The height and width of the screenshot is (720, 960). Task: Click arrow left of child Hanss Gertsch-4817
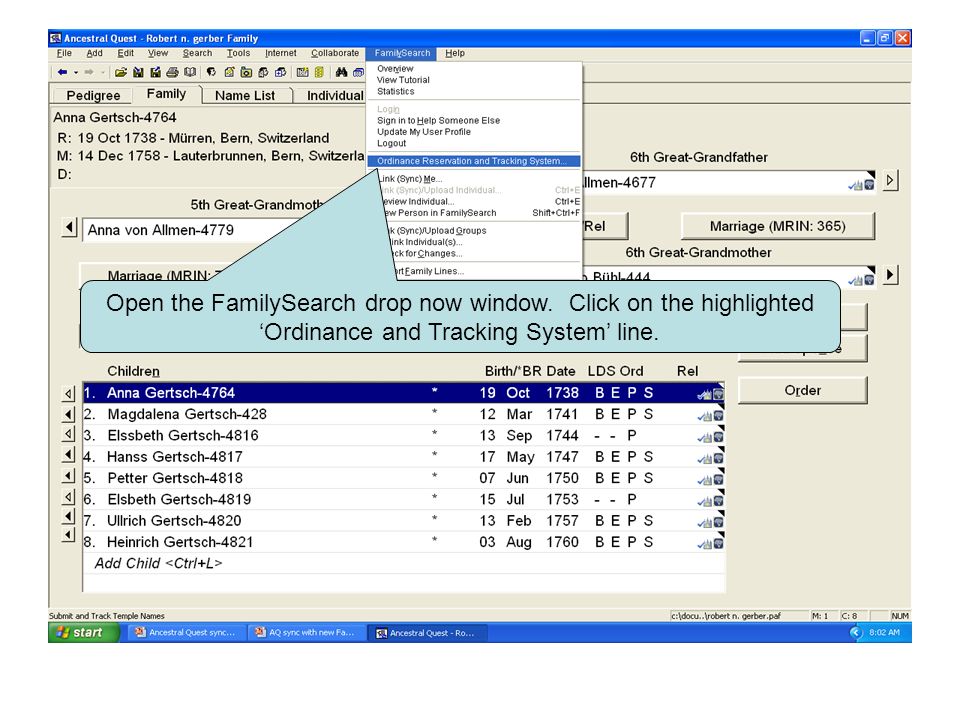tap(69, 455)
